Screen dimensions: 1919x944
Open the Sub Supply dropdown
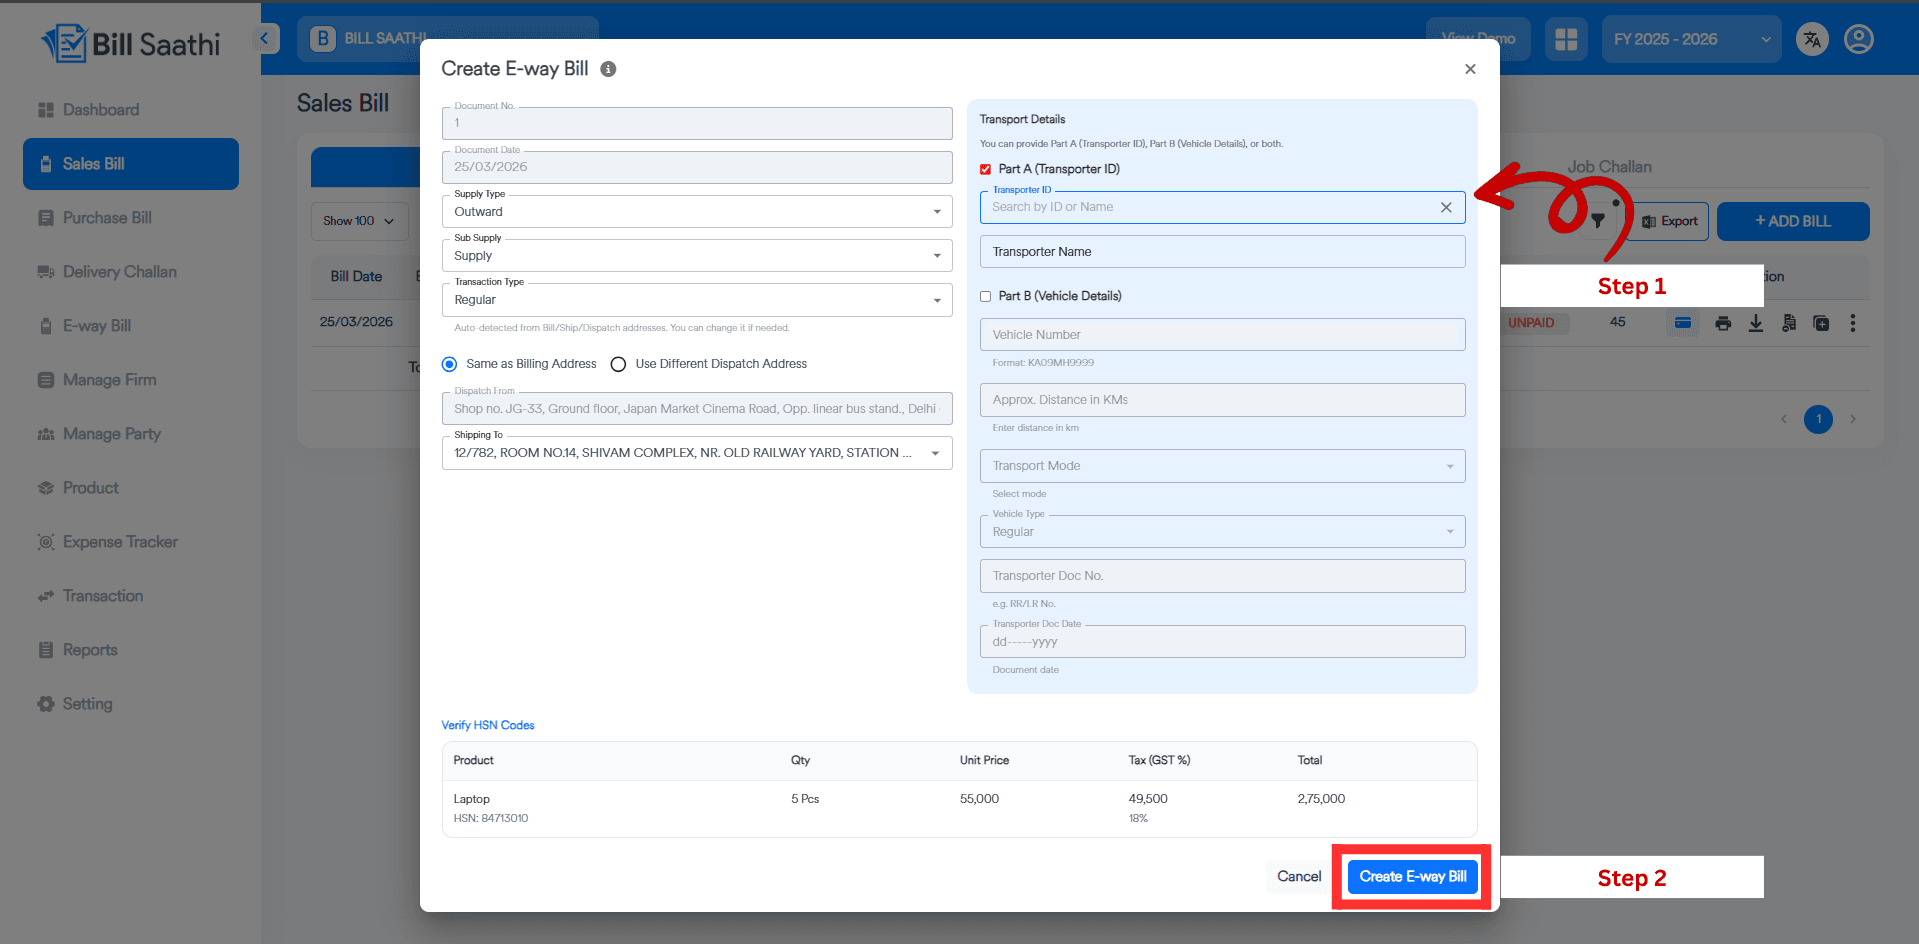pos(697,256)
